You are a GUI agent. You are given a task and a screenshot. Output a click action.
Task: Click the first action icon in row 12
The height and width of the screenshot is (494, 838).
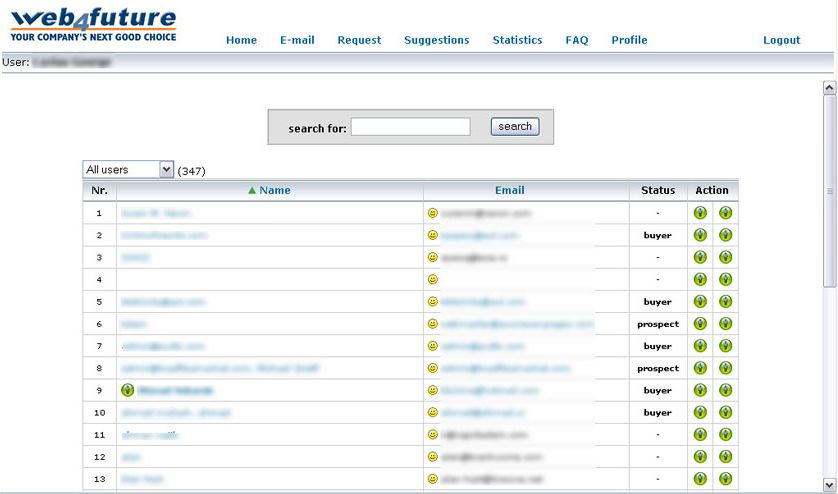click(x=700, y=456)
